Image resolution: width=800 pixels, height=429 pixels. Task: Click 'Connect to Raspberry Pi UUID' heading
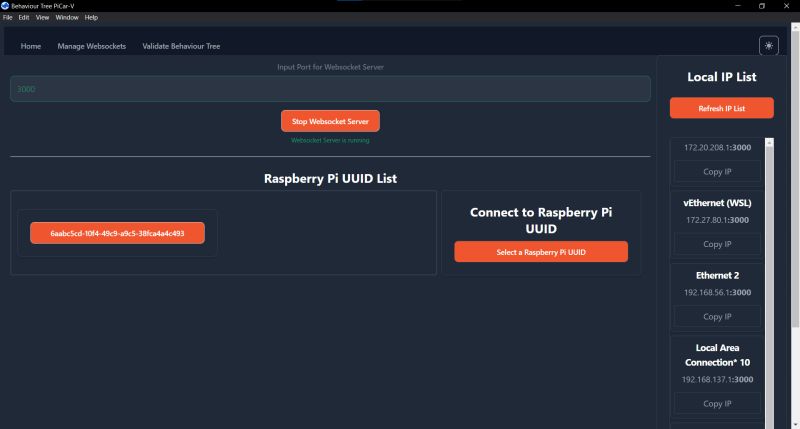[541, 220]
